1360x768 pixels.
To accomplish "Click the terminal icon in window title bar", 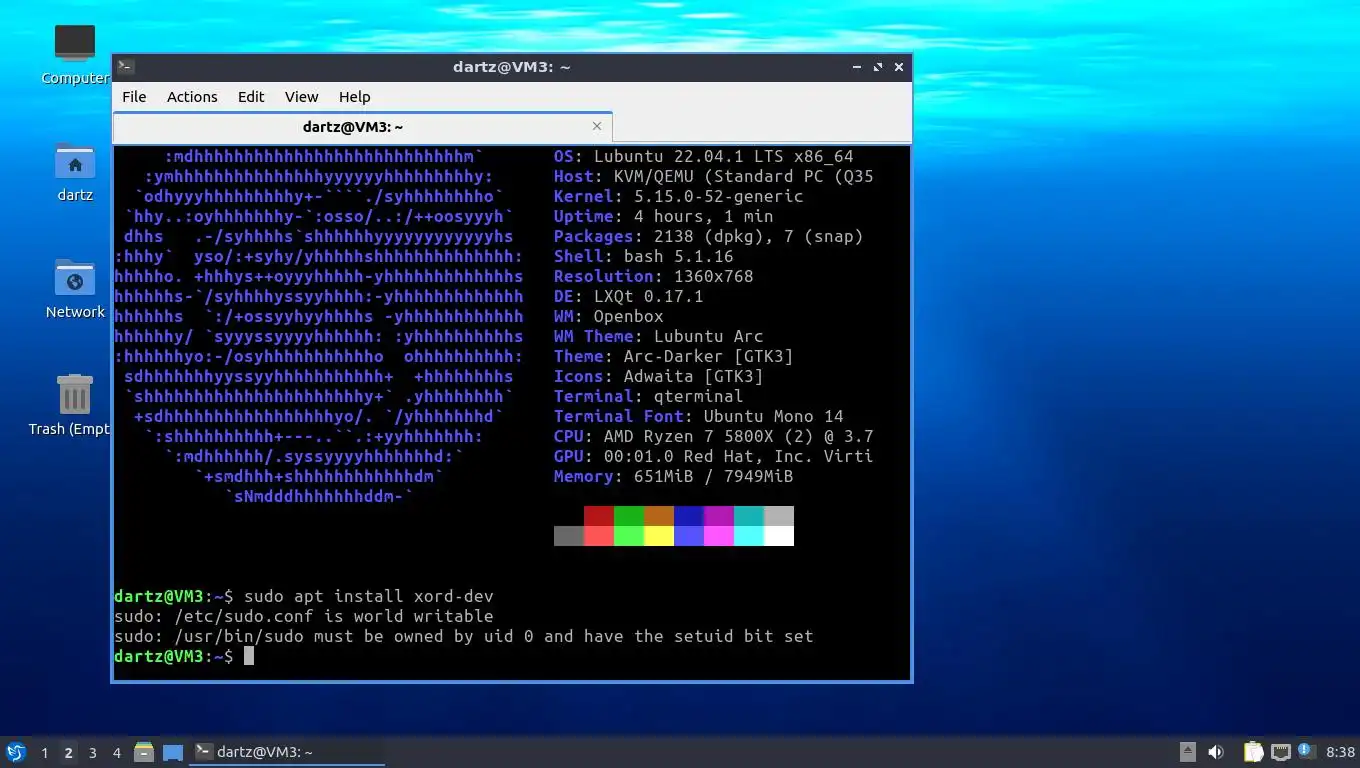I will [126, 67].
